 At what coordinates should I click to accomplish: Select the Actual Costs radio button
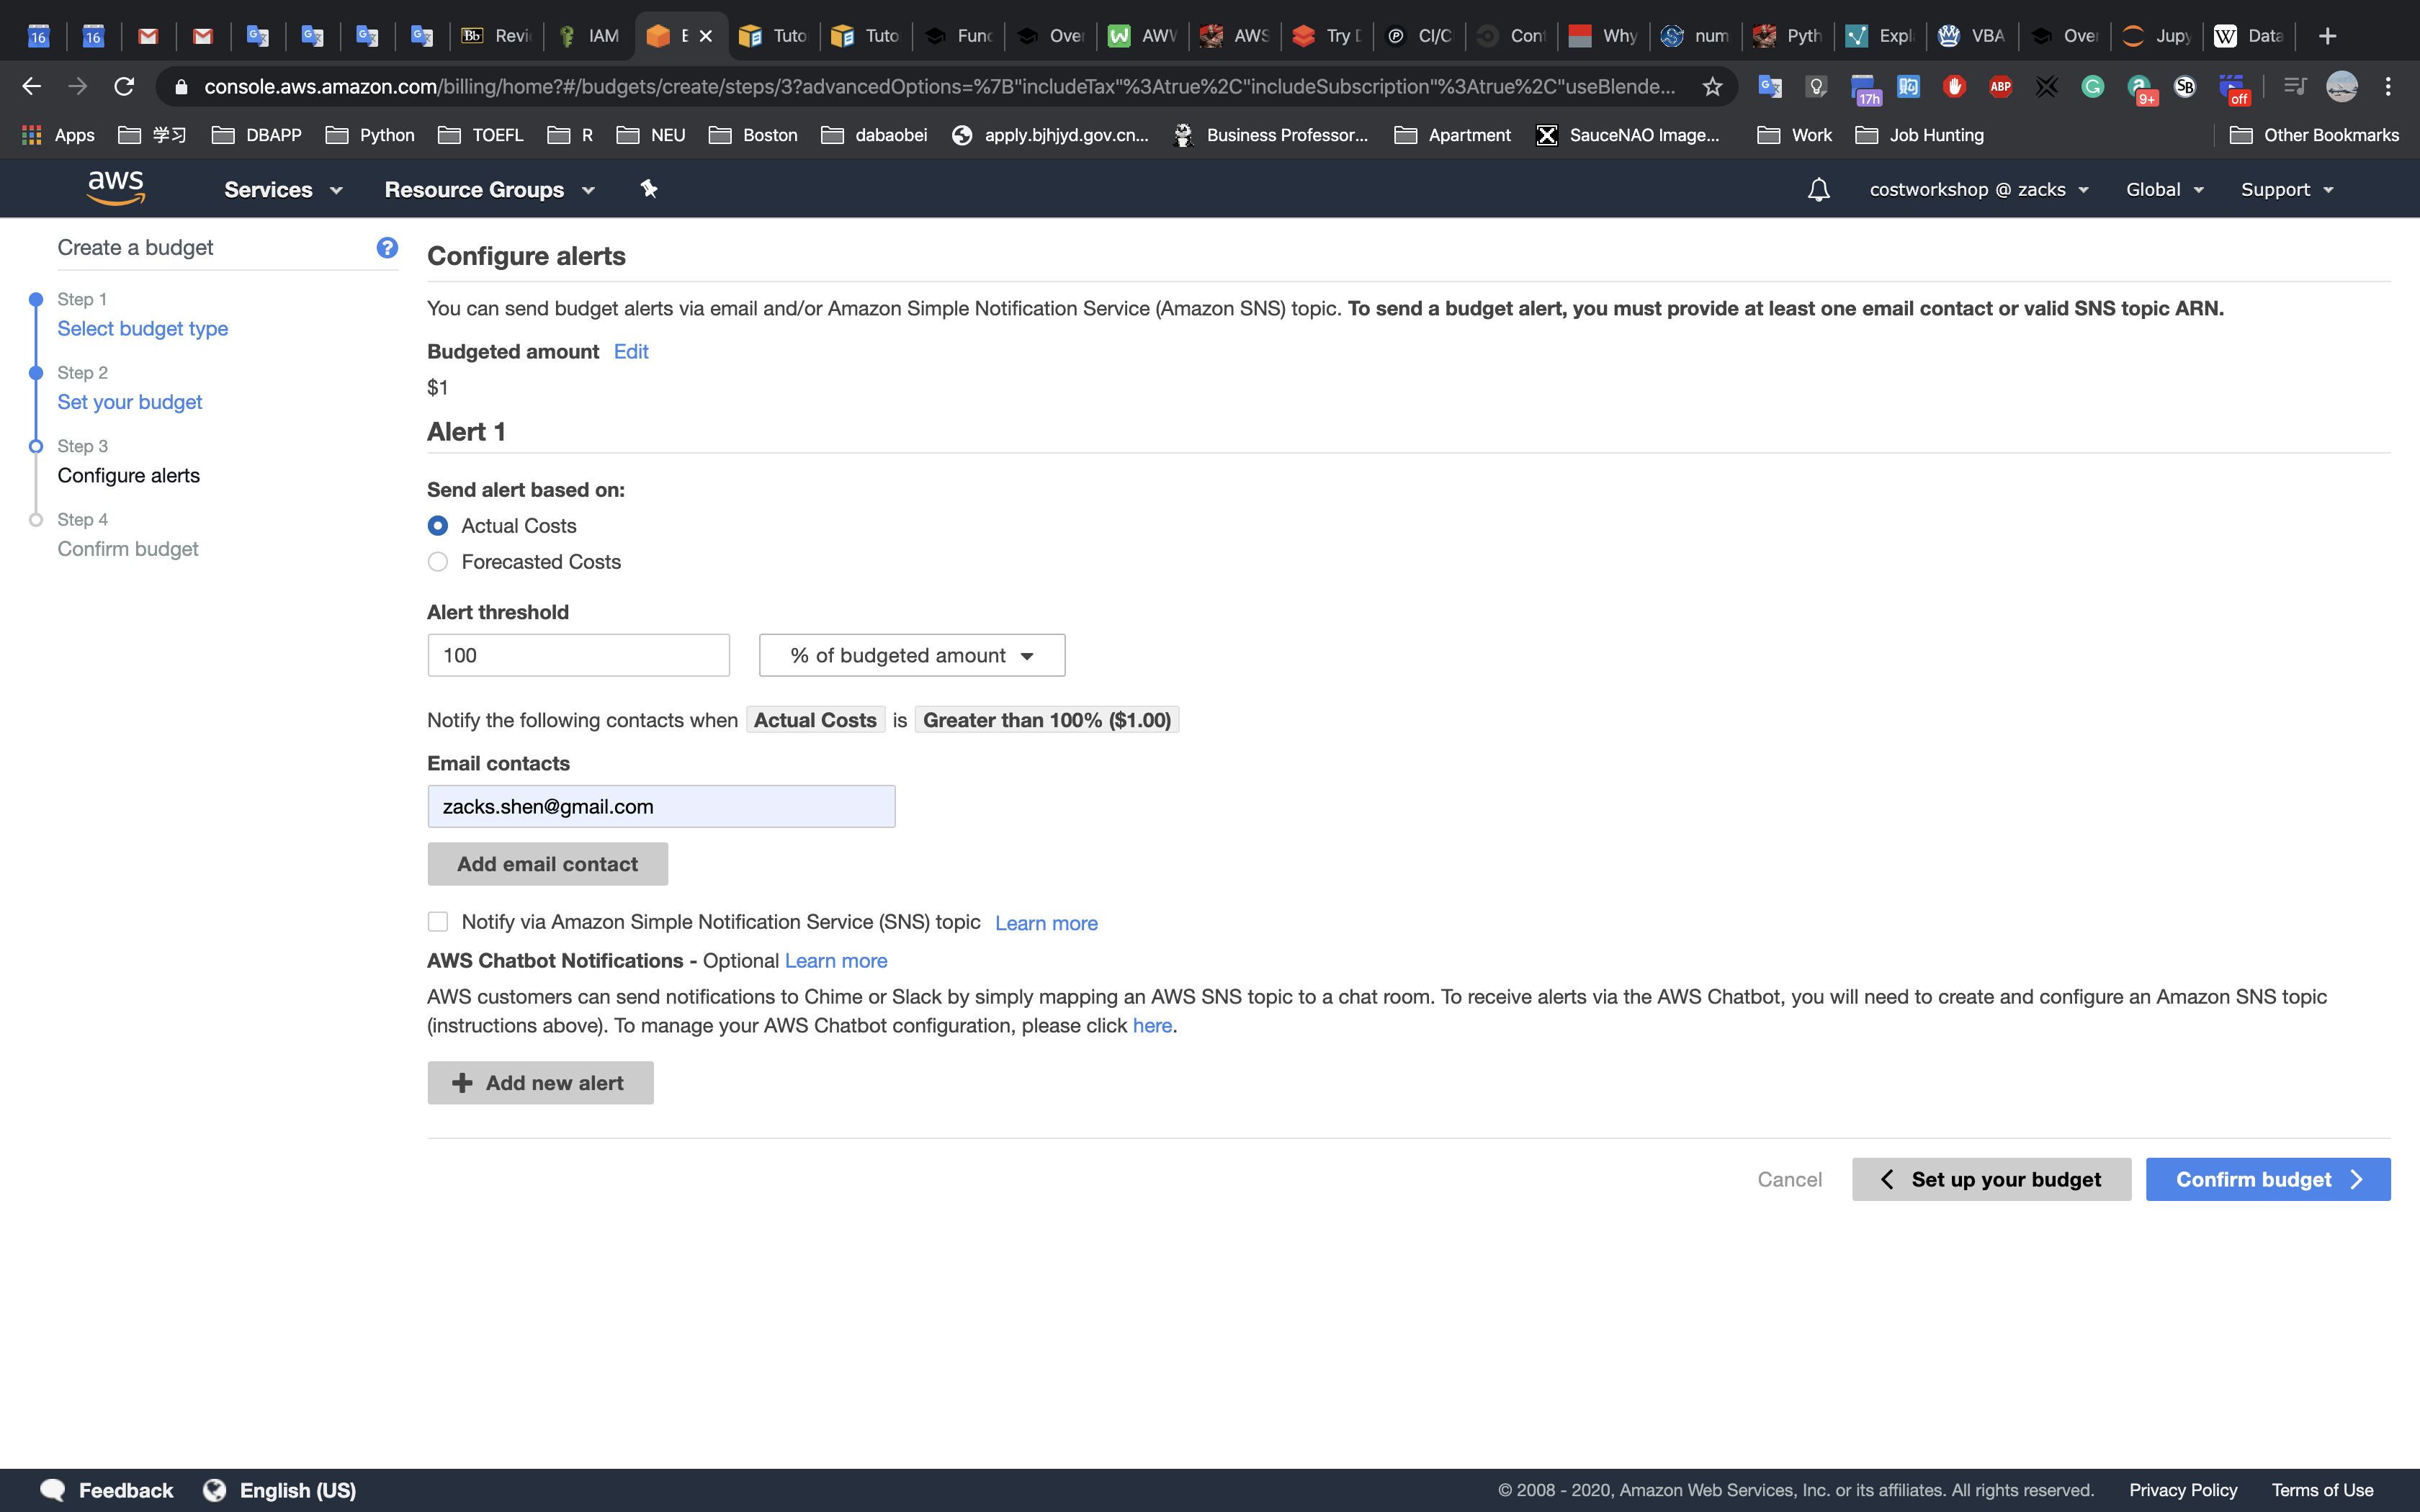click(x=438, y=526)
